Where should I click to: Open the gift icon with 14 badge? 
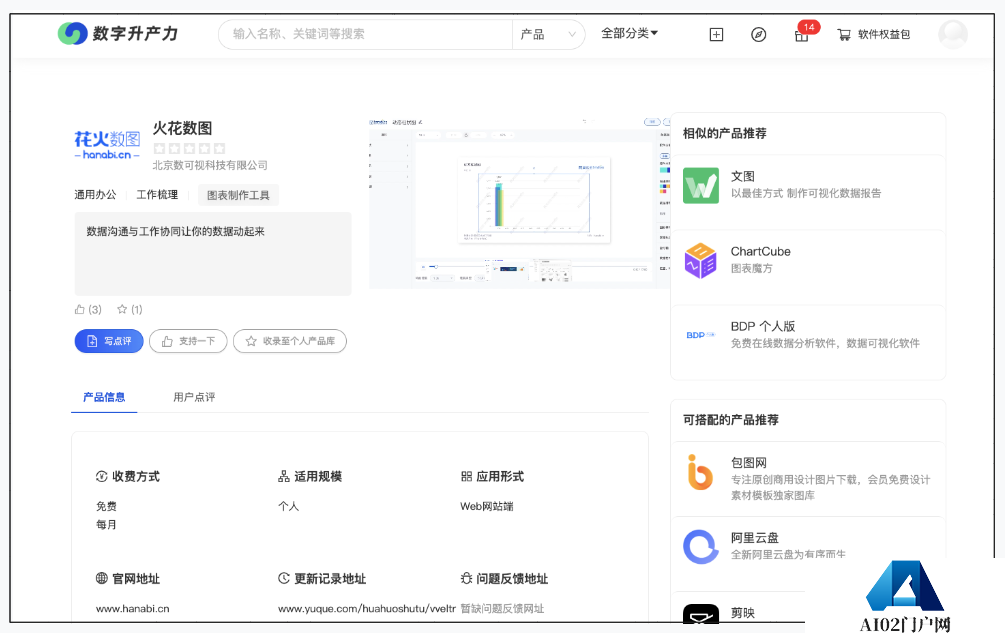(x=802, y=35)
